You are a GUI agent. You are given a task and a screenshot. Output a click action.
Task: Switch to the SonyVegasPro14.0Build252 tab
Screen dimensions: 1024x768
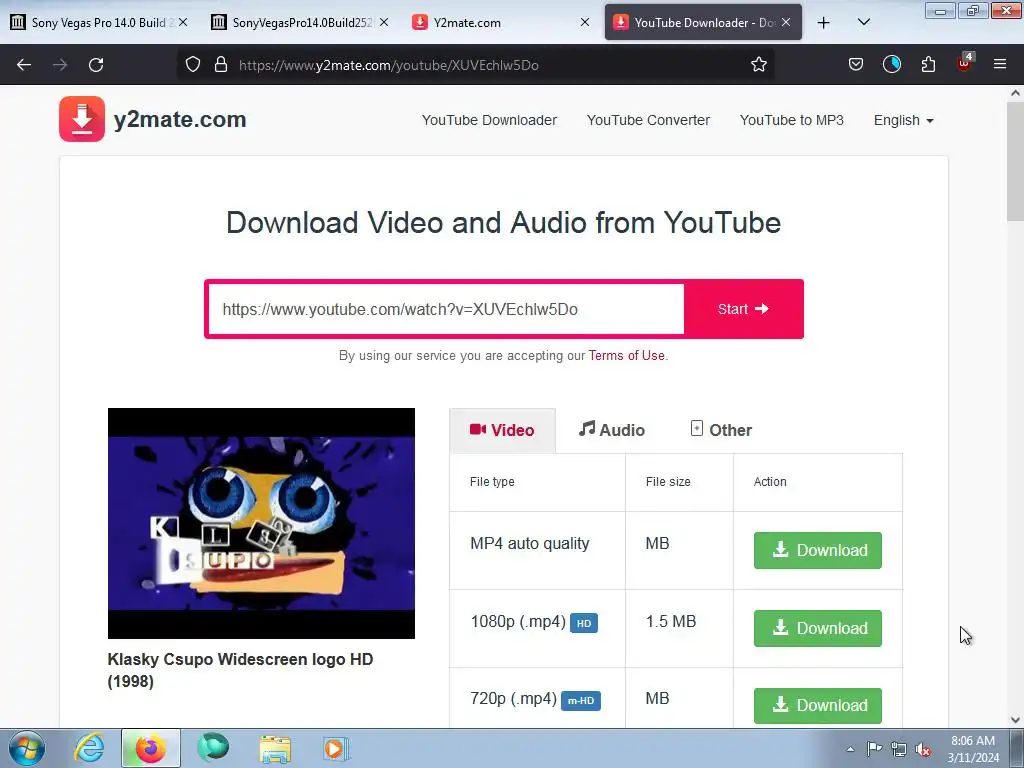point(299,22)
